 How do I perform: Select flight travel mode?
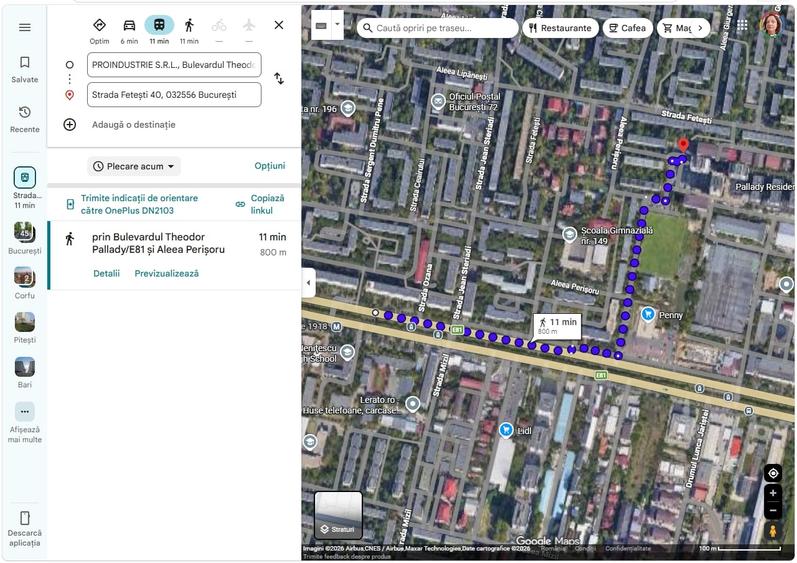click(x=249, y=30)
